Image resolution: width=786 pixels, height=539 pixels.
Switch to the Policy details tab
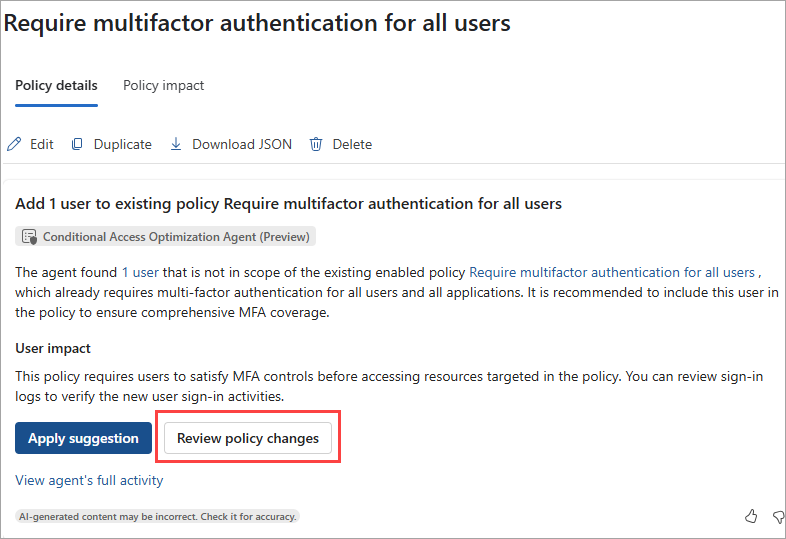[x=56, y=86]
